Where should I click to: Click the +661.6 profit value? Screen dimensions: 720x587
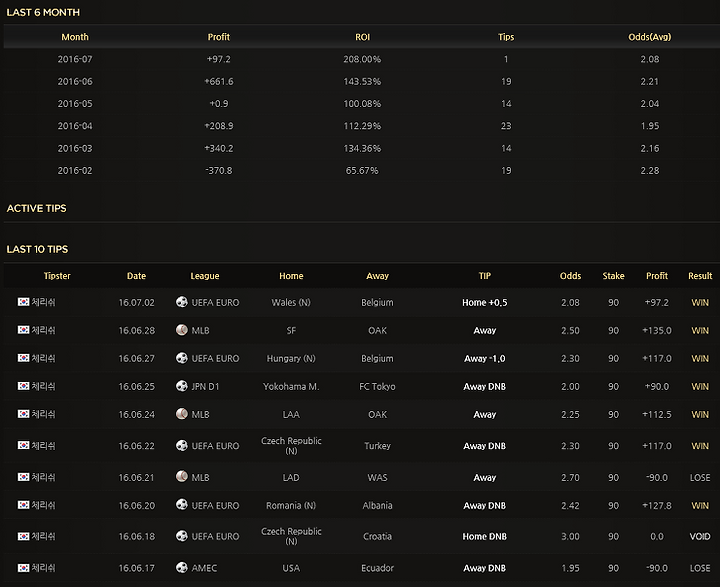point(219,81)
